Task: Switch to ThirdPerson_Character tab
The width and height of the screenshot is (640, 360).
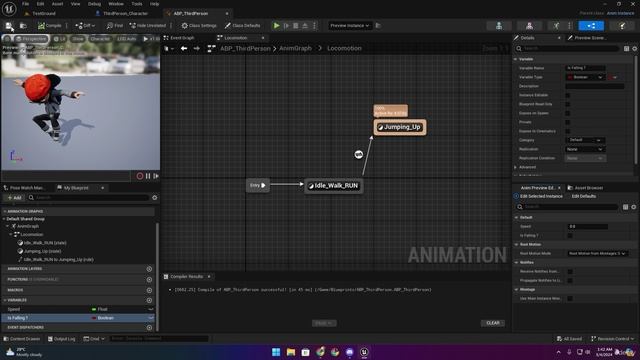Action: tap(125, 13)
